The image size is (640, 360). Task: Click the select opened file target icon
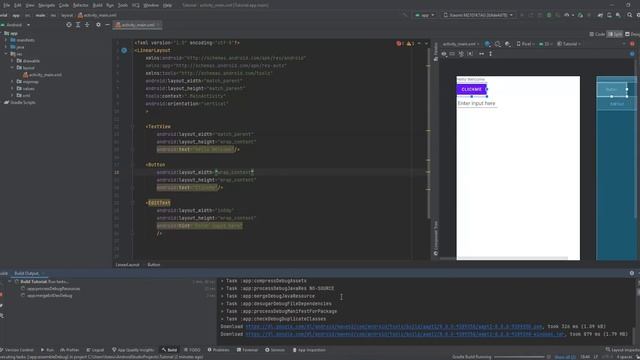[69, 25]
